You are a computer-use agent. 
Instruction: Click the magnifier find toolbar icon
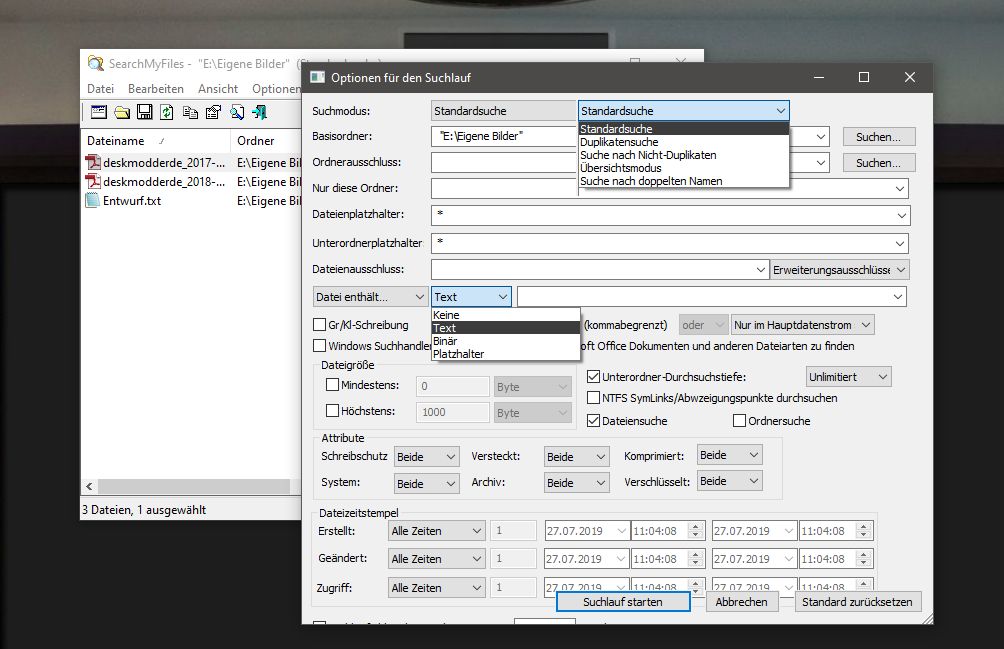tap(237, 113)
